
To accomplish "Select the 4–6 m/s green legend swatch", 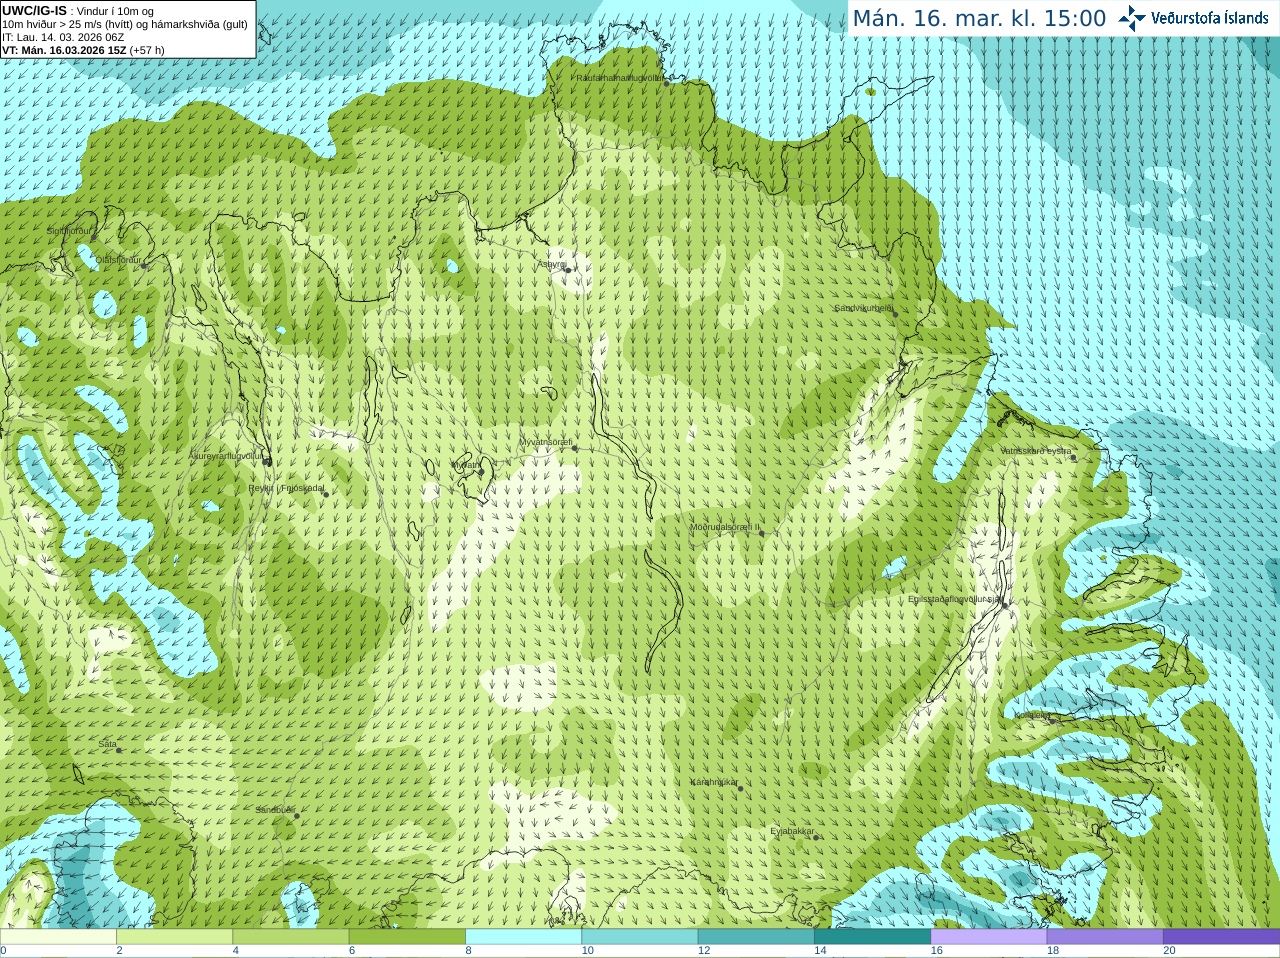I will tap(291, 937).
